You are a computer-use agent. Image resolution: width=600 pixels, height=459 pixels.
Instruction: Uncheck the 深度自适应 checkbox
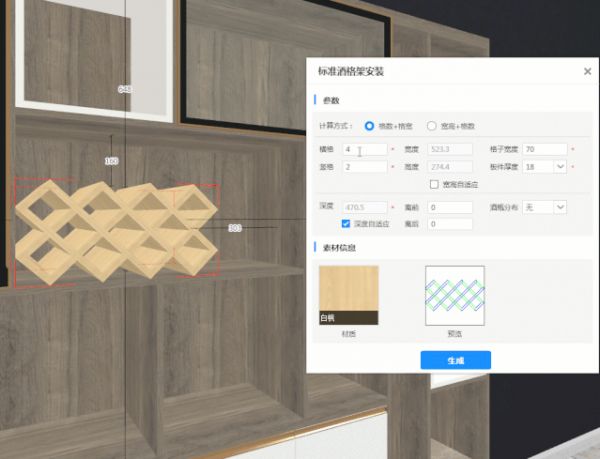point(346,223)
